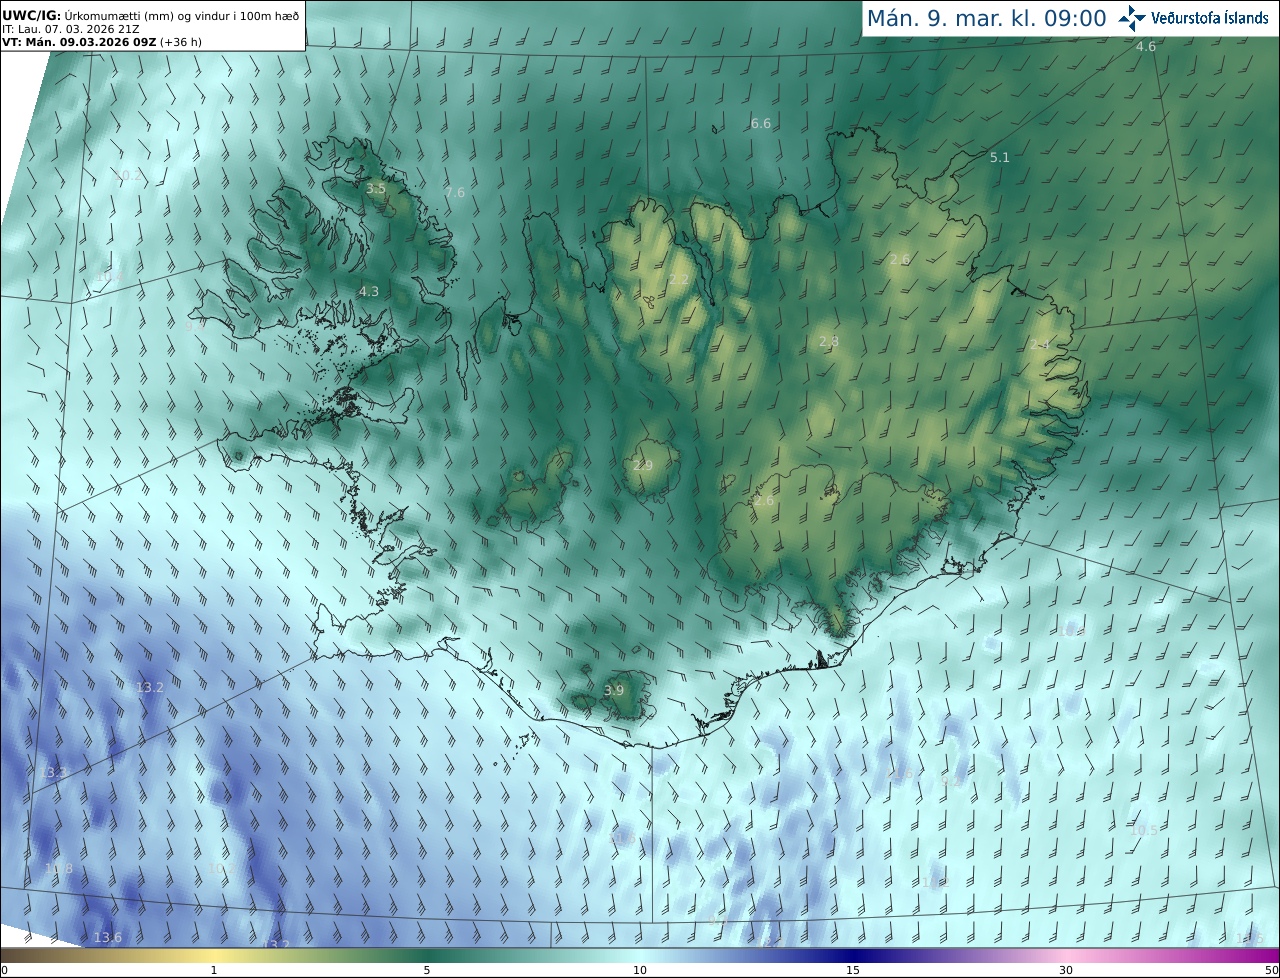Click the 2.8 value on the map
1280x978 pixels.
click(x=829, y=341)
